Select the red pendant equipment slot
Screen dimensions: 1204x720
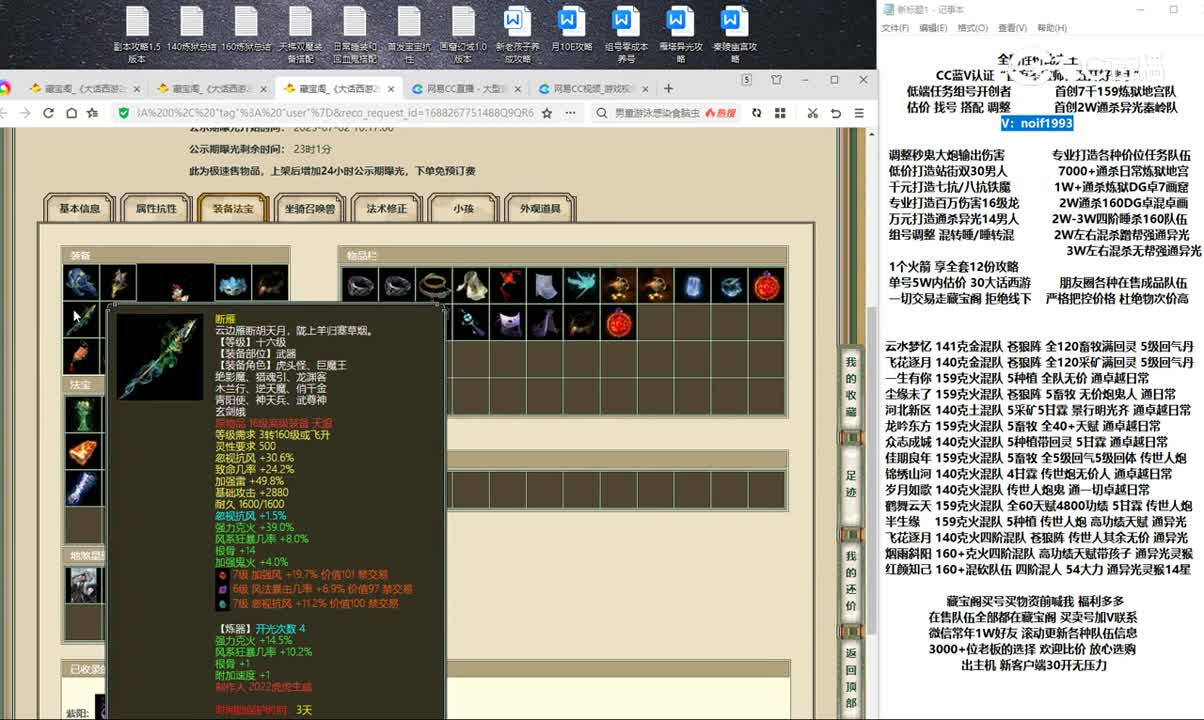point(81,356)
